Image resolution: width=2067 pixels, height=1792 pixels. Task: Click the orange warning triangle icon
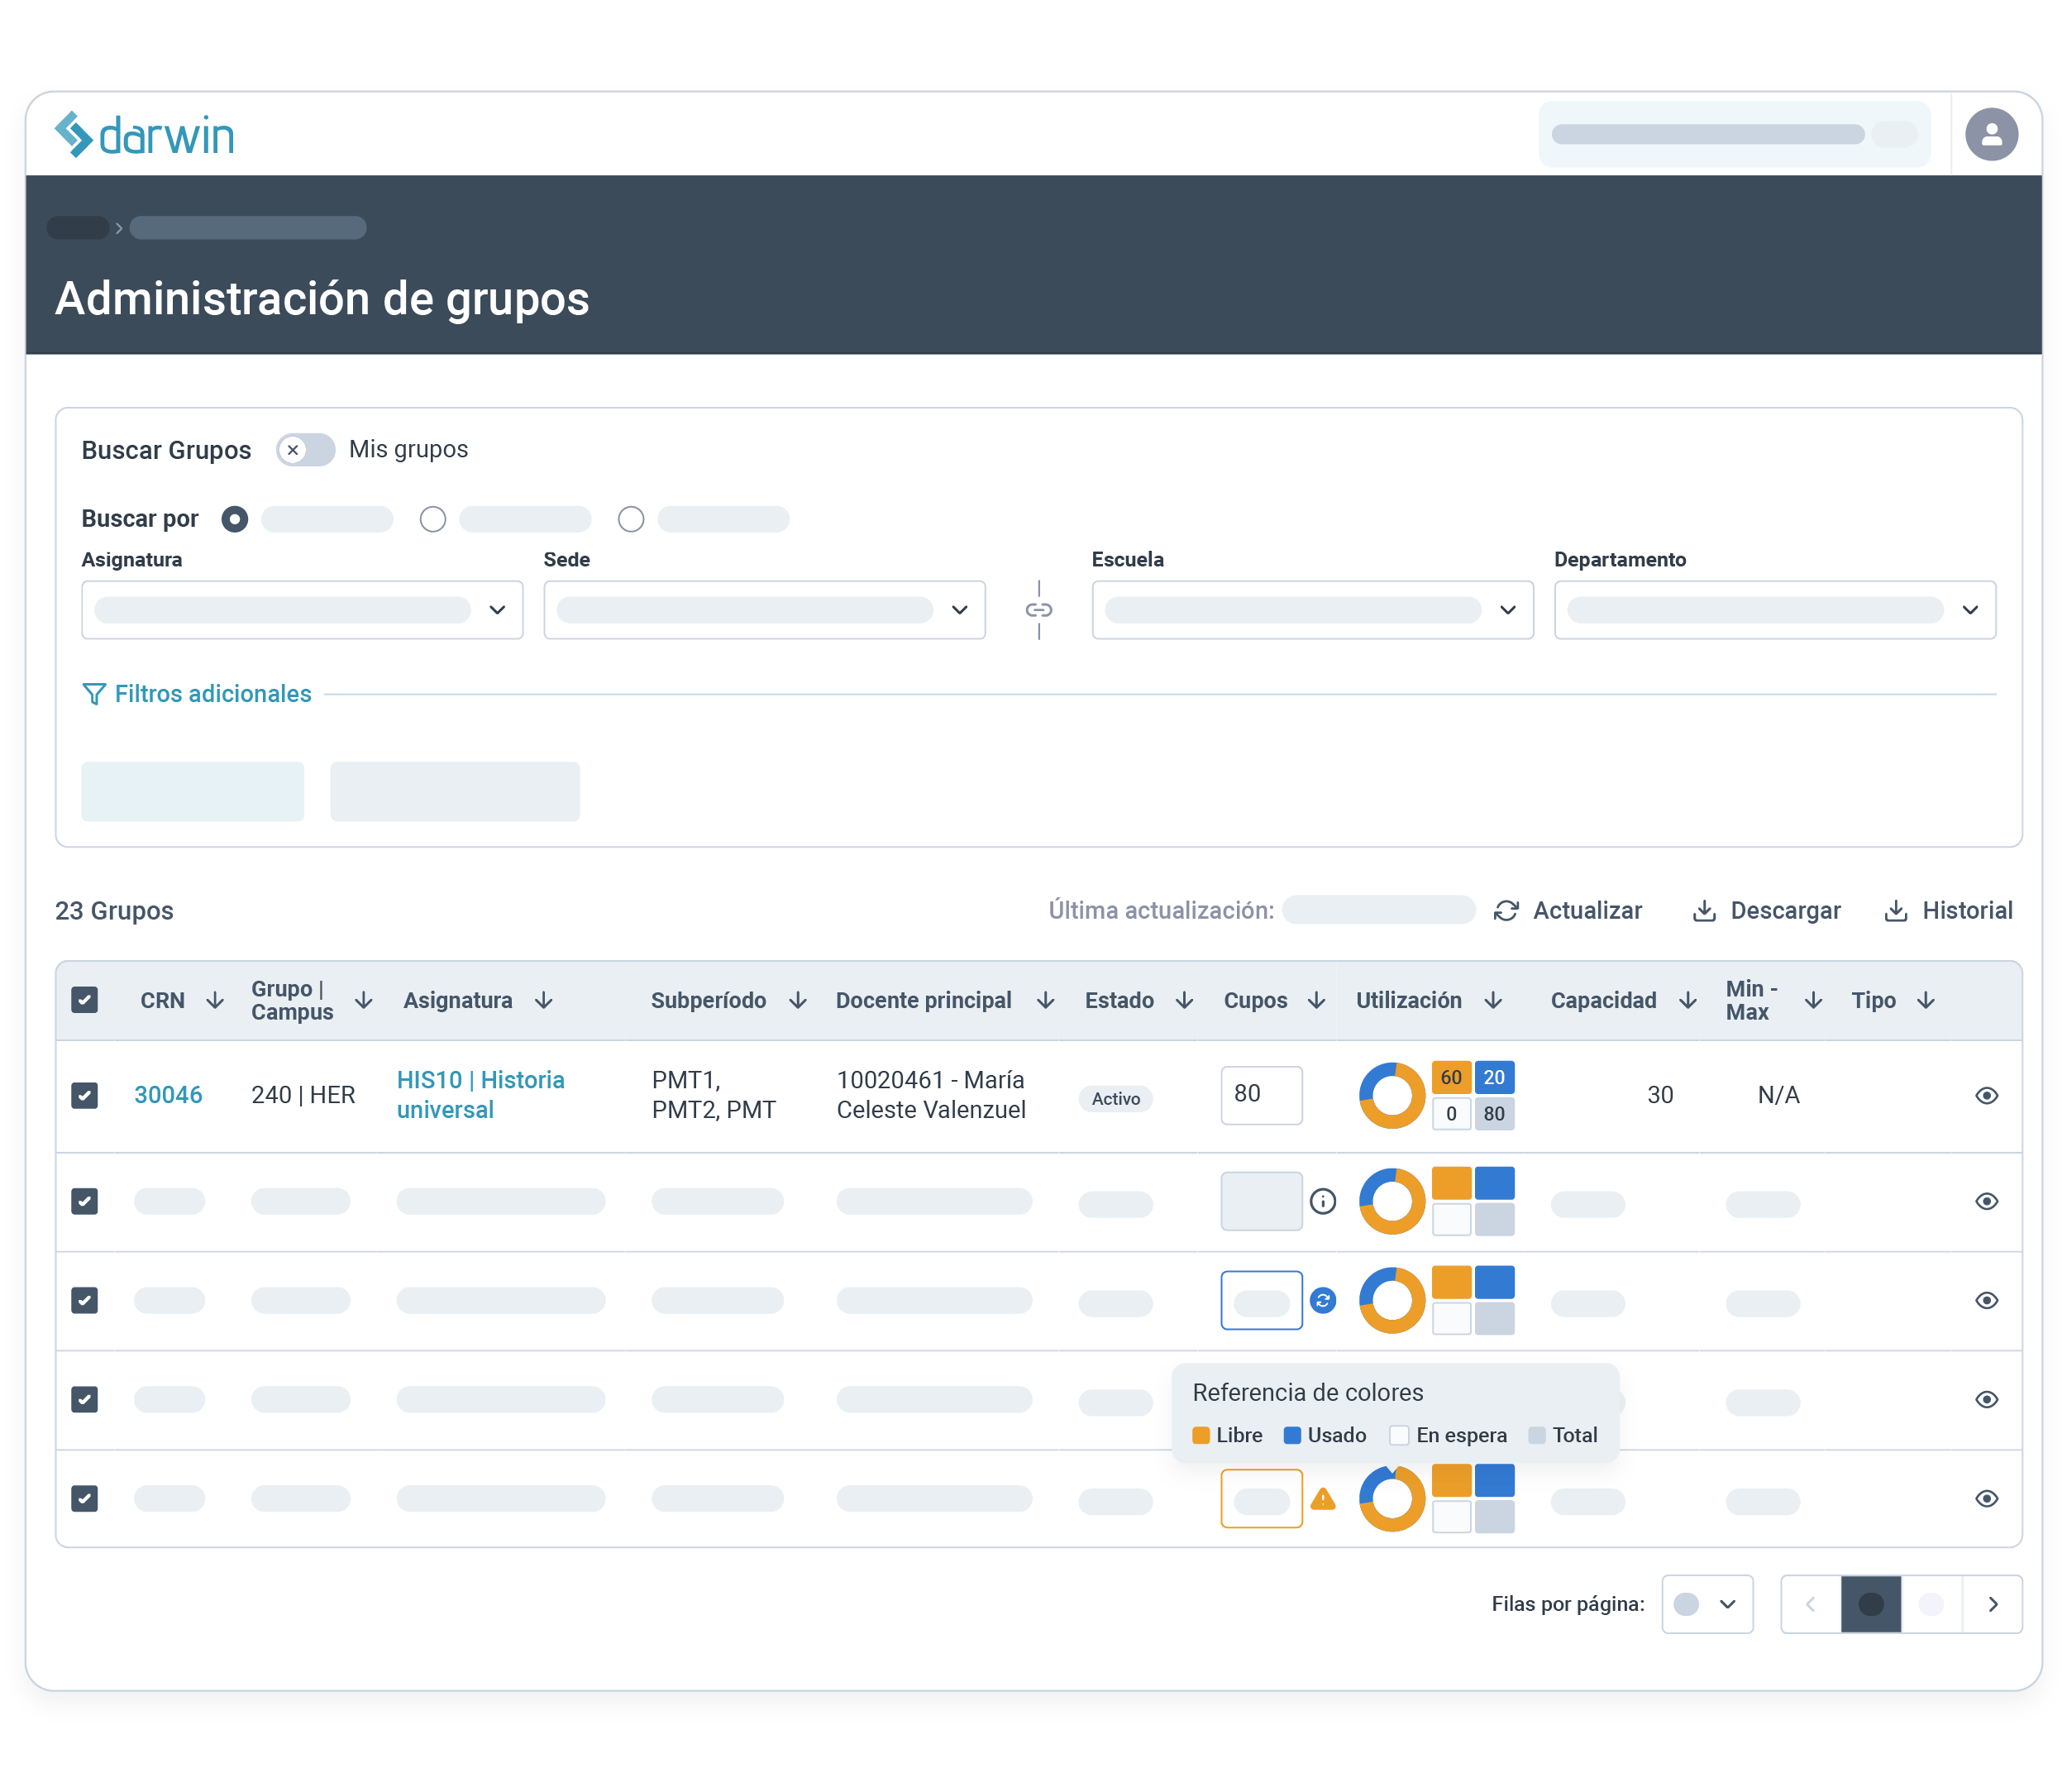coord(1322,1499)
